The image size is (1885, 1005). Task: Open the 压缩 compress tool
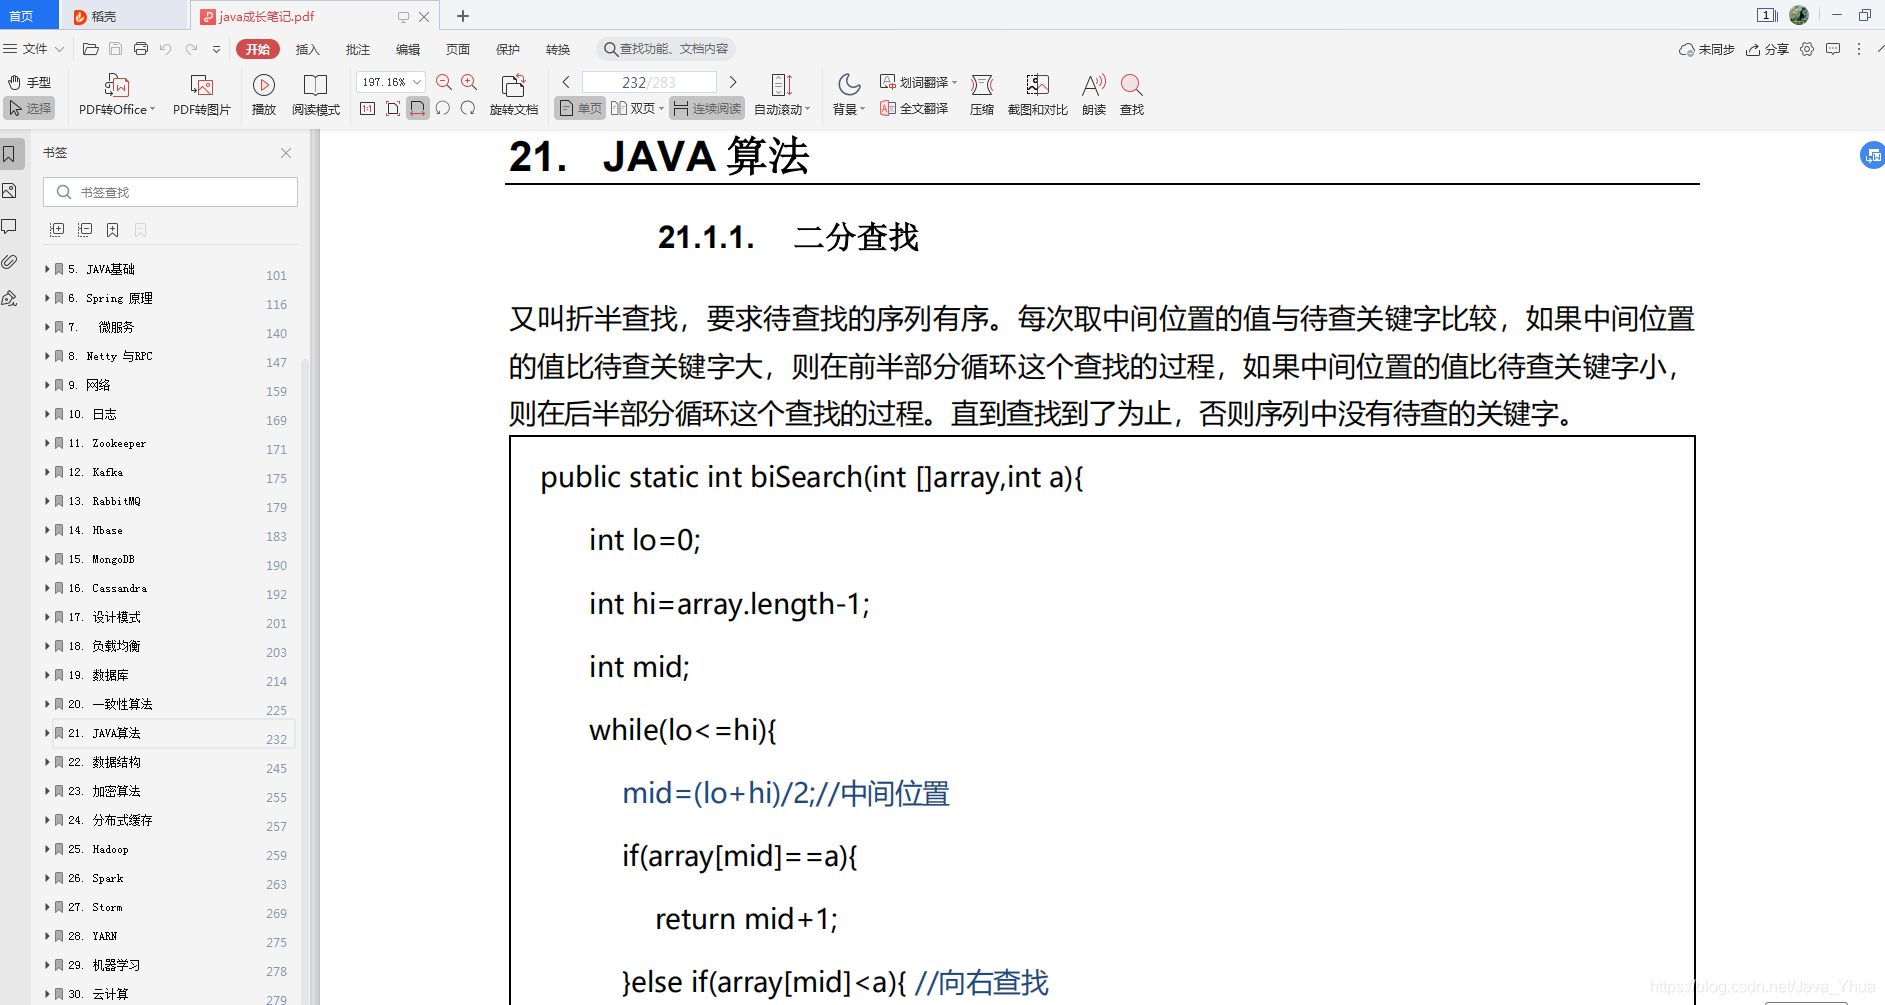[x=982, y=95]
